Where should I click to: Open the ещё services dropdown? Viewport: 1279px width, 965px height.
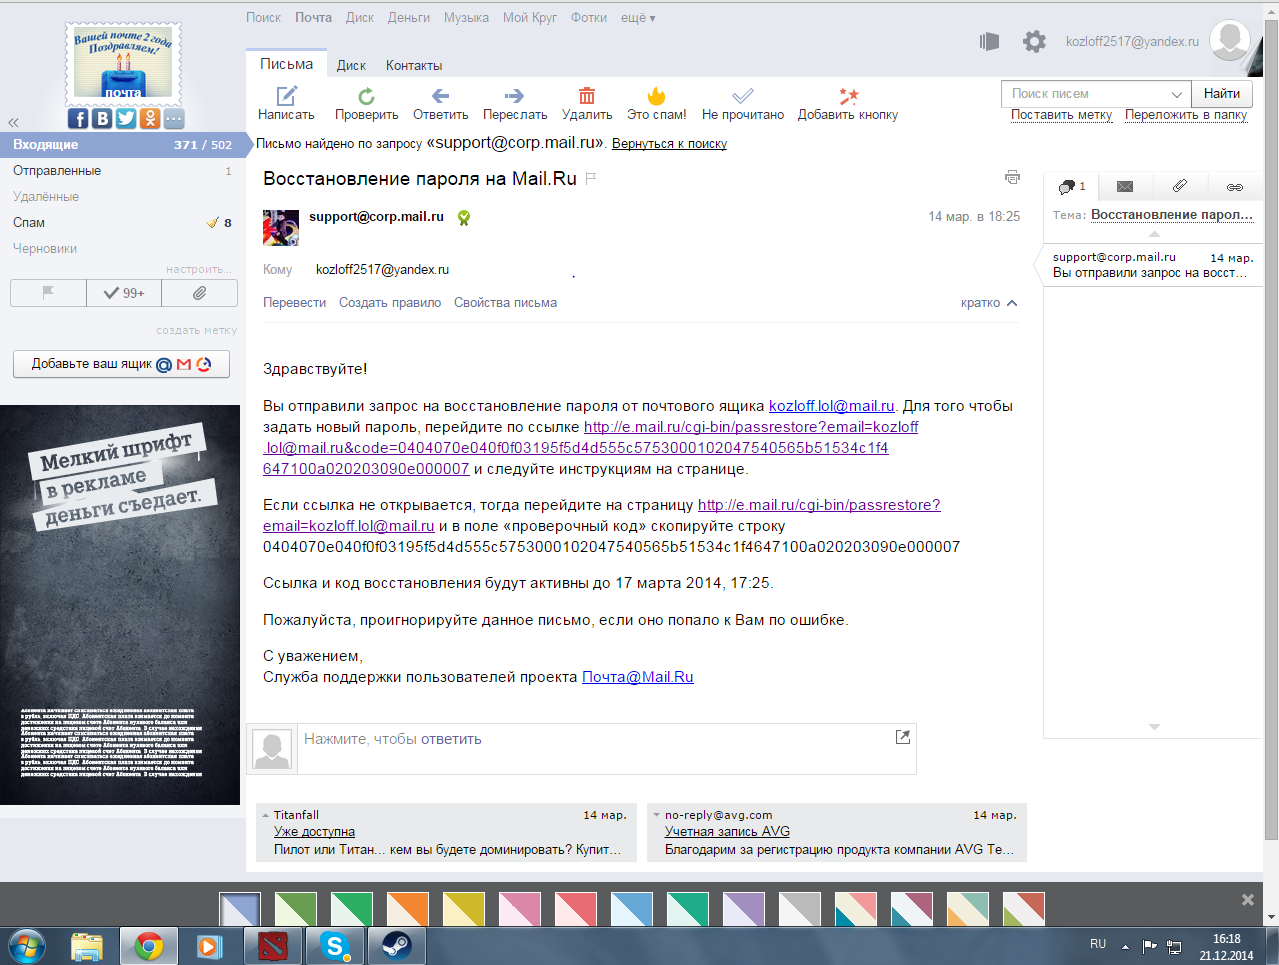point(638,17)
